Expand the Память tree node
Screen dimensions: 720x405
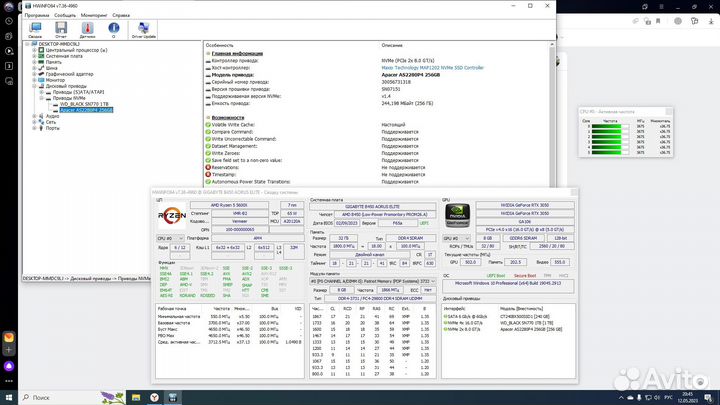click(x=34, y=62)
